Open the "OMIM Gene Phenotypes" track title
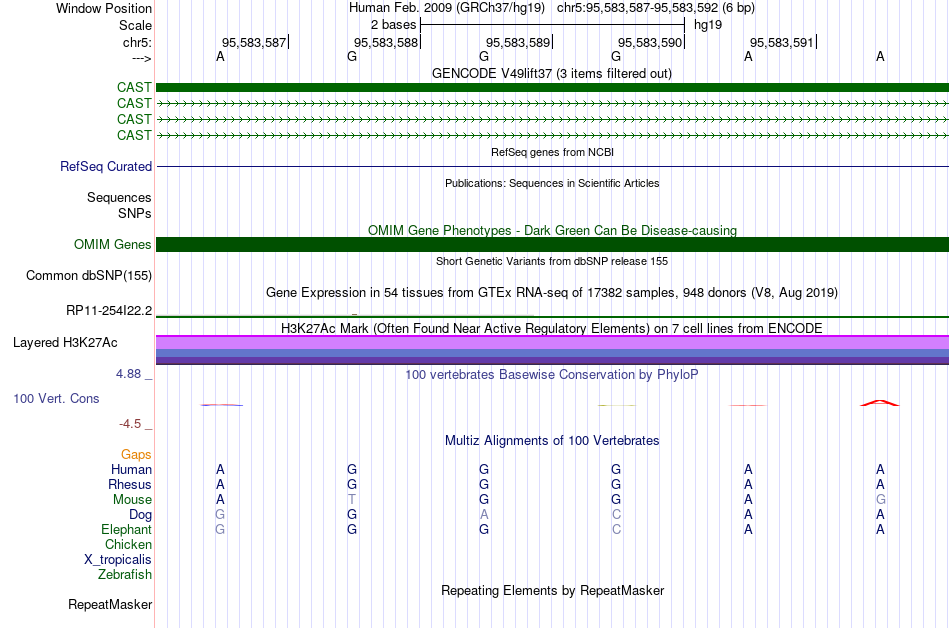Screen dimensions: 950x628 pos(552,231)
